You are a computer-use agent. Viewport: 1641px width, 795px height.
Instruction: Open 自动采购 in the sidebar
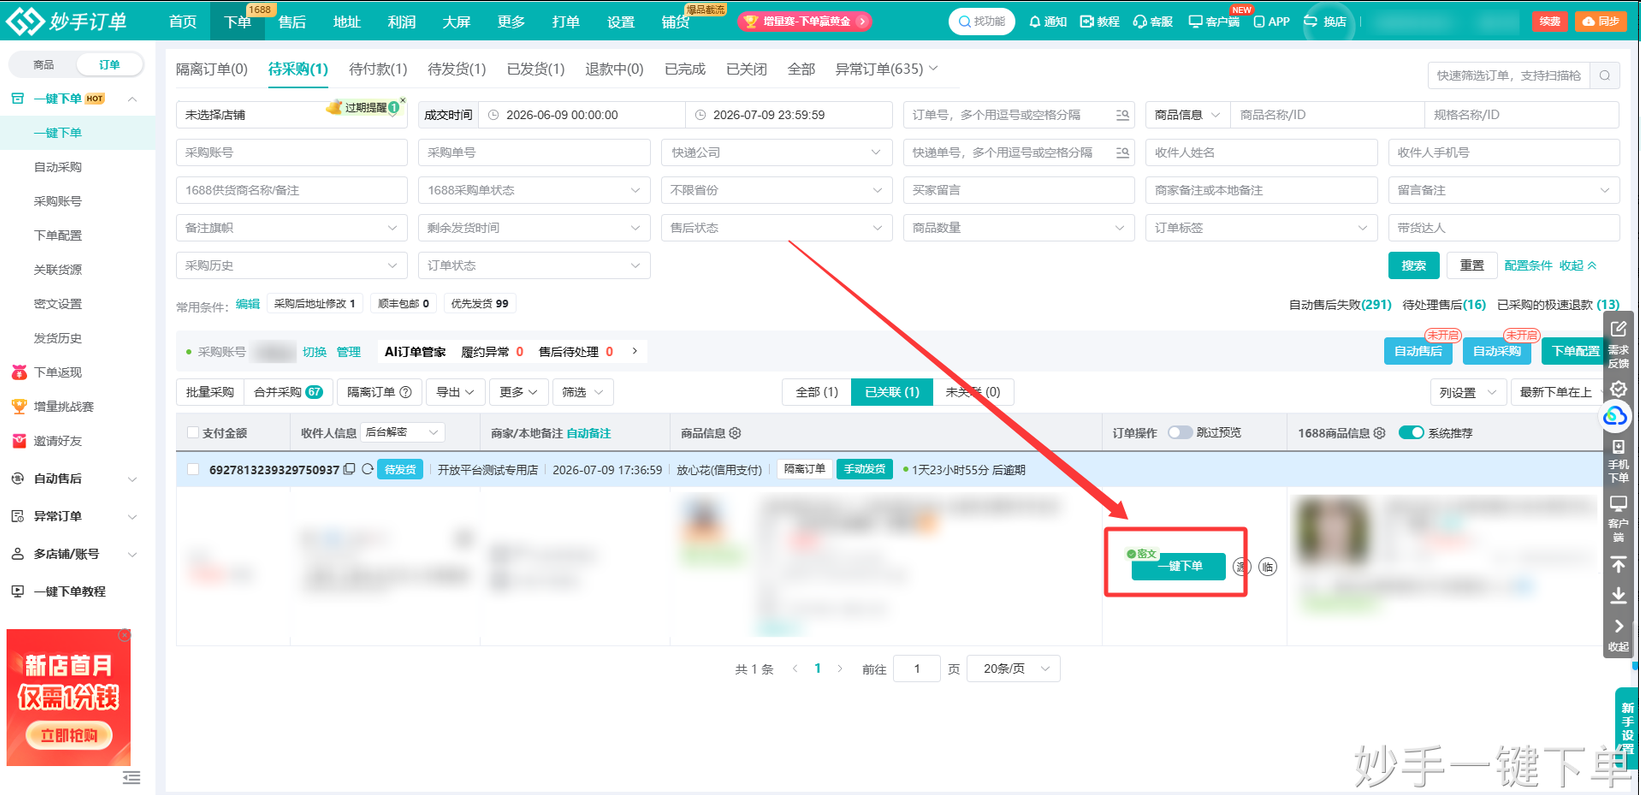[58, 167]
